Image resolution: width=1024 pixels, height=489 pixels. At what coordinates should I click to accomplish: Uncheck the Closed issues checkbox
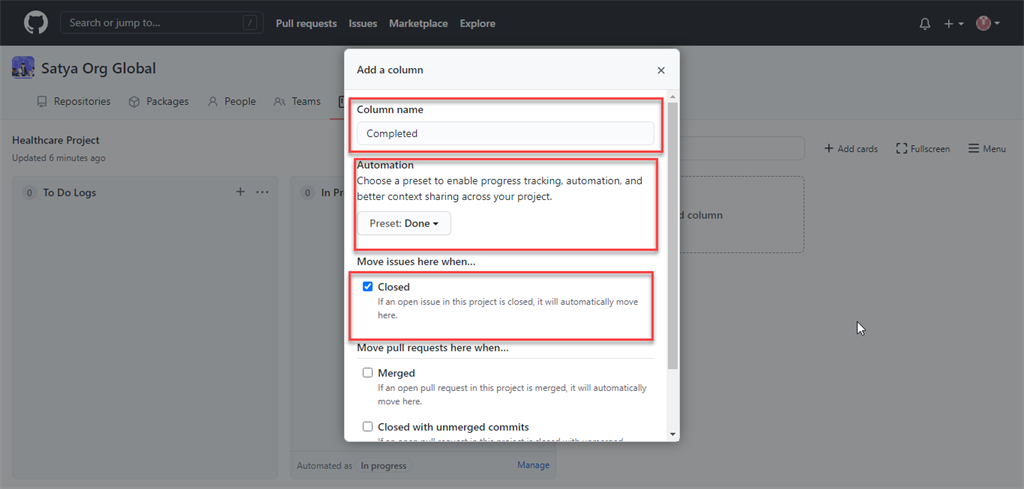(368, 287)
